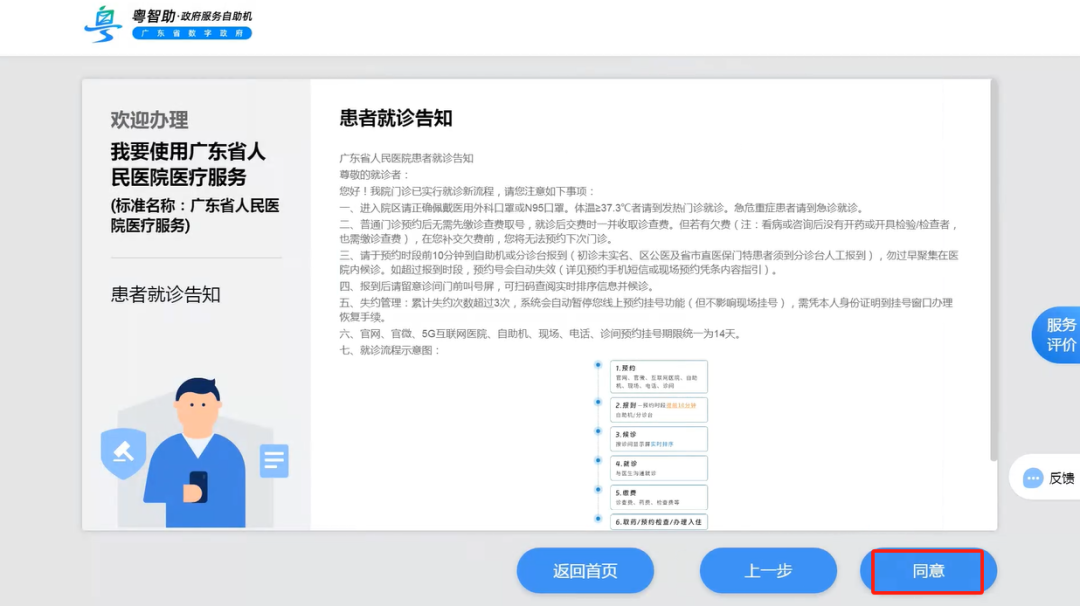Click the 4.就诊 step card
Image resolution: width=1080 pixels, height=606 pixels.
(x=660, y=468)
